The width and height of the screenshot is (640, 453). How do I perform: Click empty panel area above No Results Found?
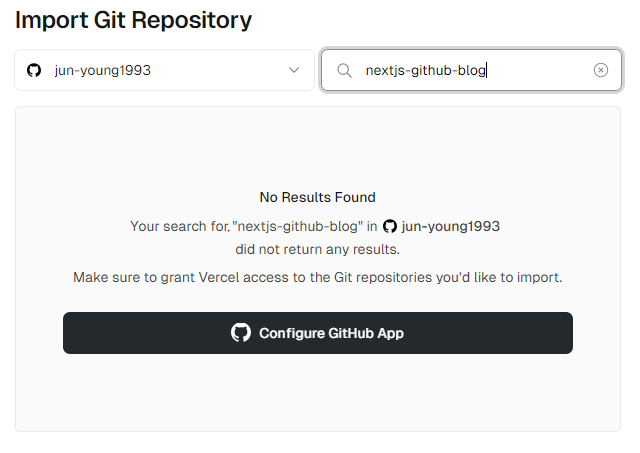click(x=318, y=147)
